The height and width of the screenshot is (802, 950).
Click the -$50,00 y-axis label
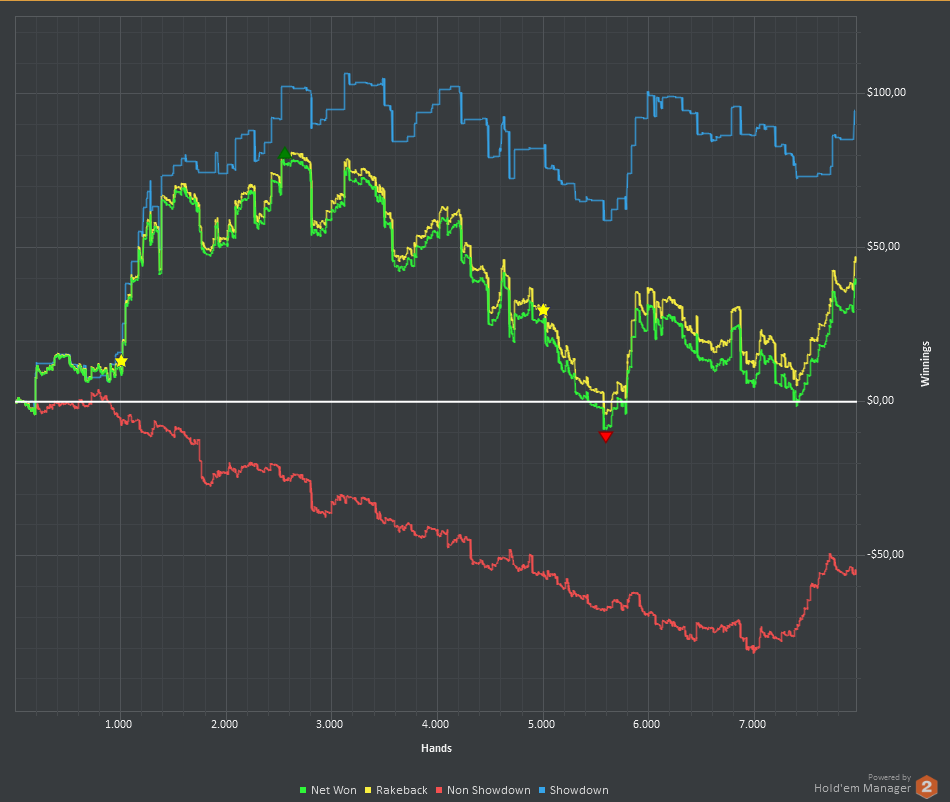point(886,555)
